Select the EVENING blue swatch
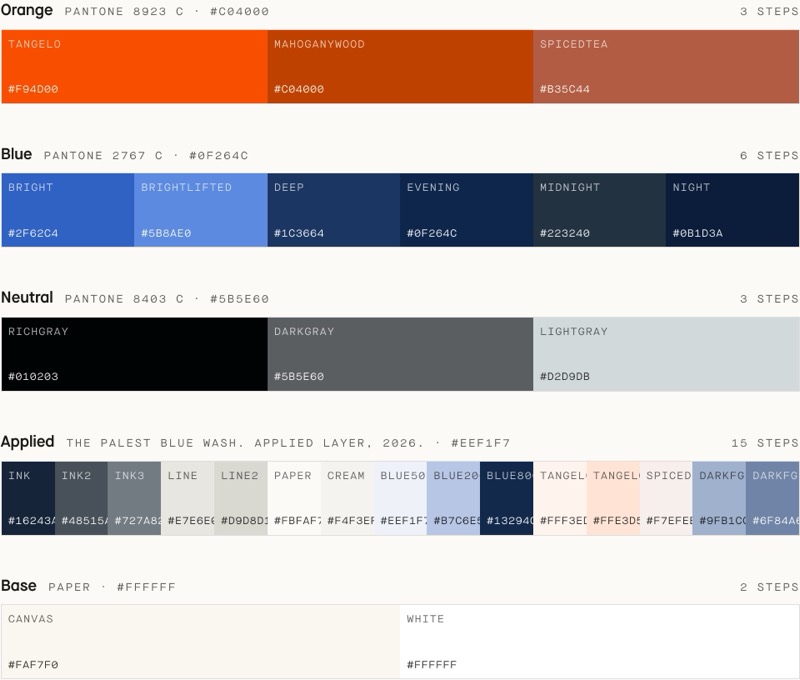800x680 pixels. tap(466, 210)
